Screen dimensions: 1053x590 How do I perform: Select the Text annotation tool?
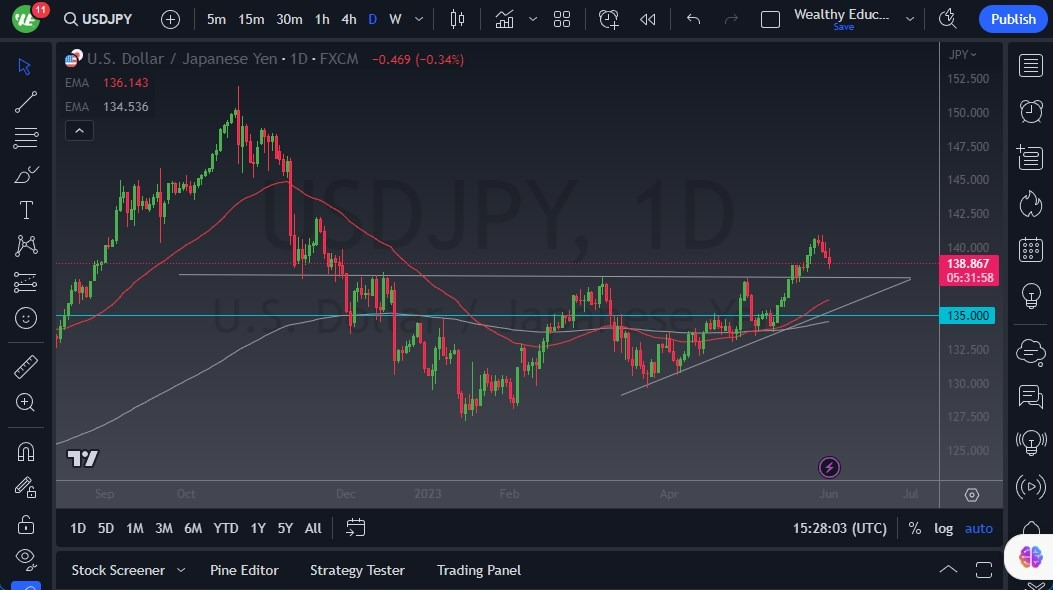(25, 210)
